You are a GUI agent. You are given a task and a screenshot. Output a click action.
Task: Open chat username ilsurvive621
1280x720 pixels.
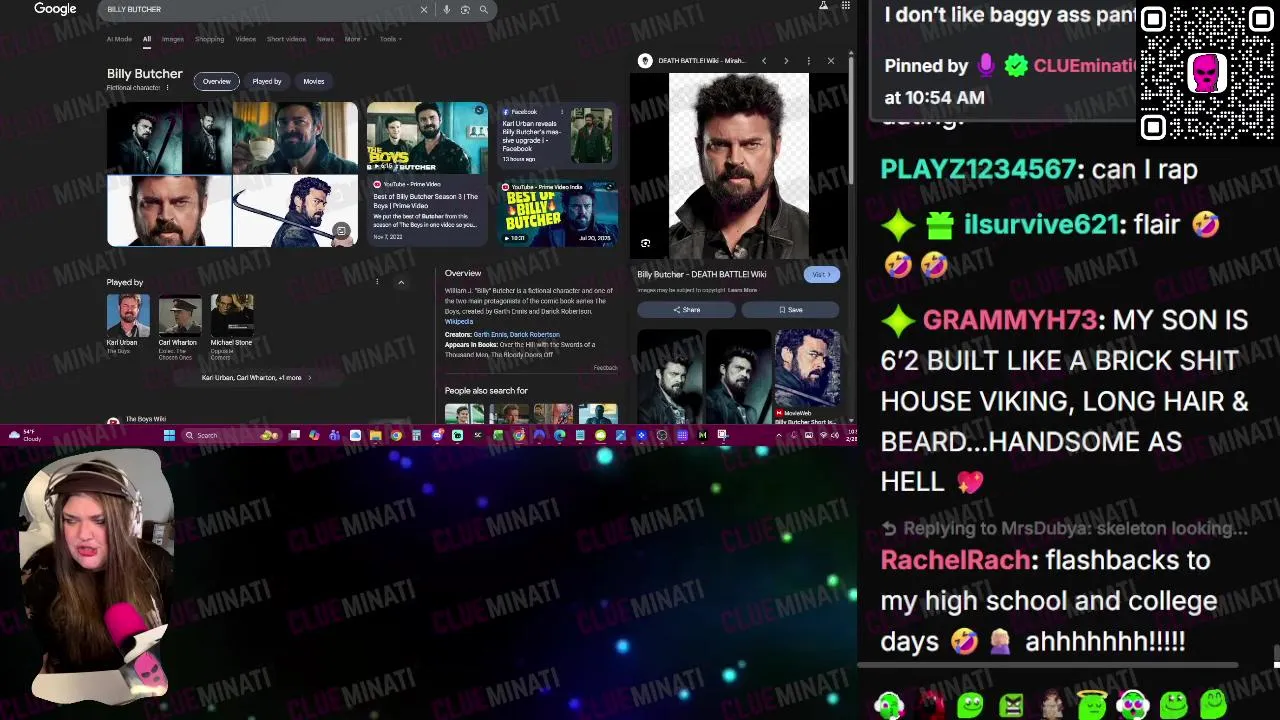(x=1040, y=225)
